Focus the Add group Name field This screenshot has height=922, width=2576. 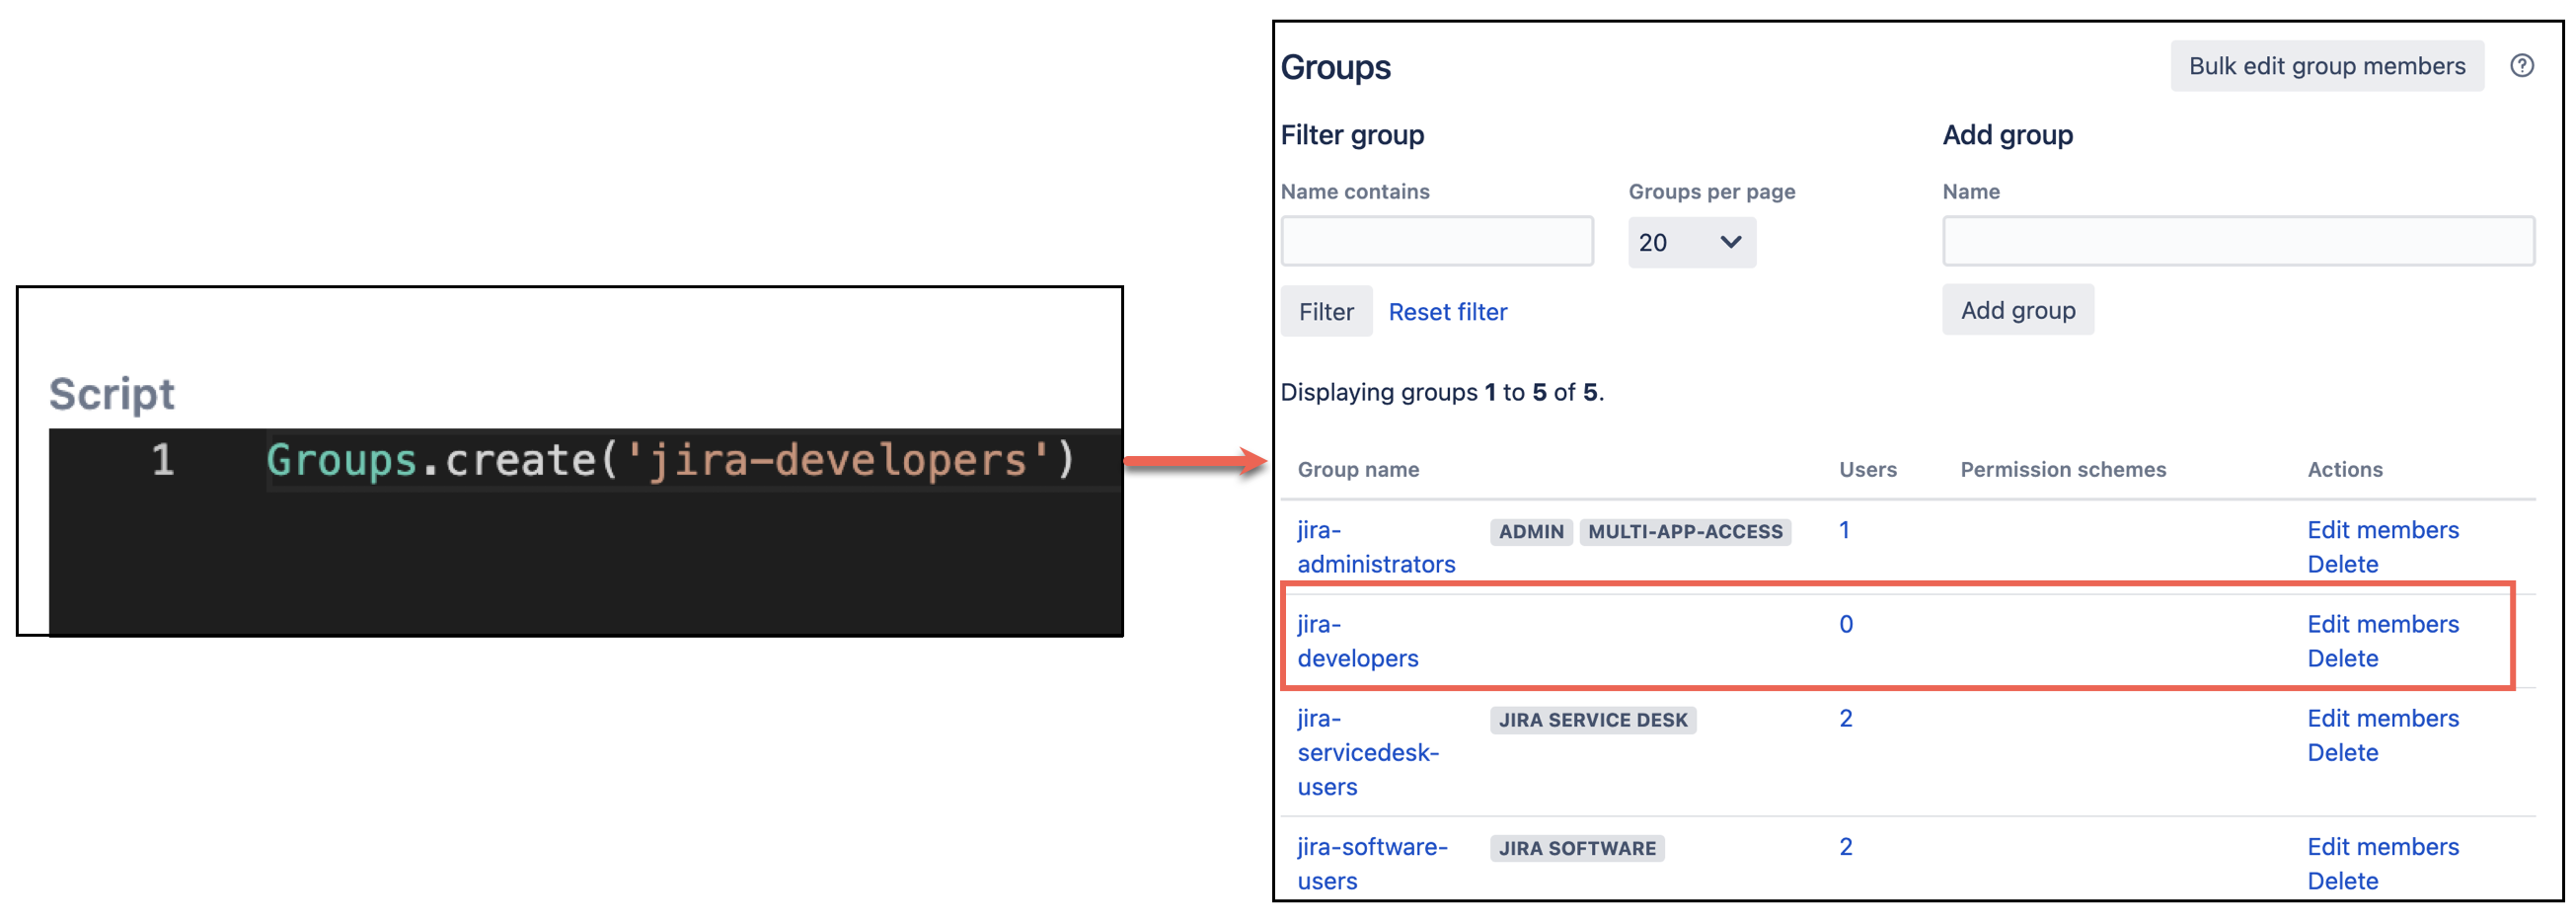point(2238,241)
